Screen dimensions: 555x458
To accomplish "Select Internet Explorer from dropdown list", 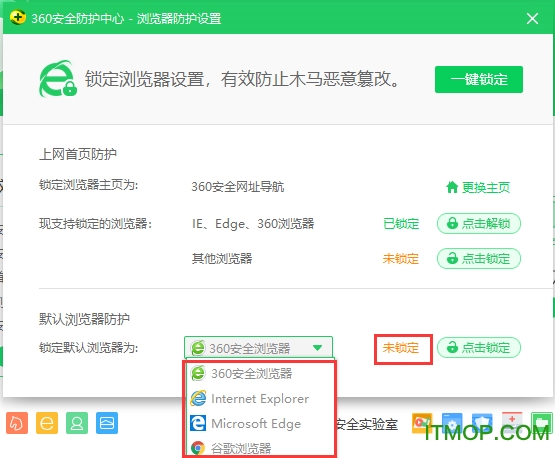I will click(259, 399).
